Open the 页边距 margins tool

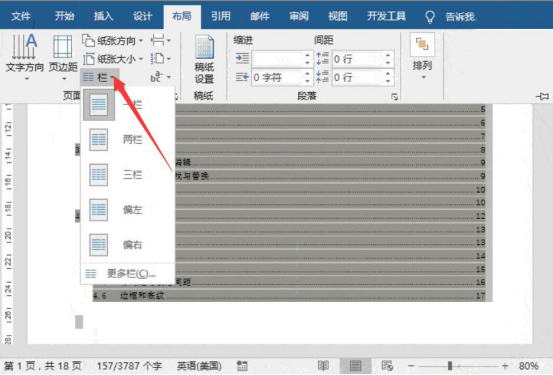tap(63, 56)
